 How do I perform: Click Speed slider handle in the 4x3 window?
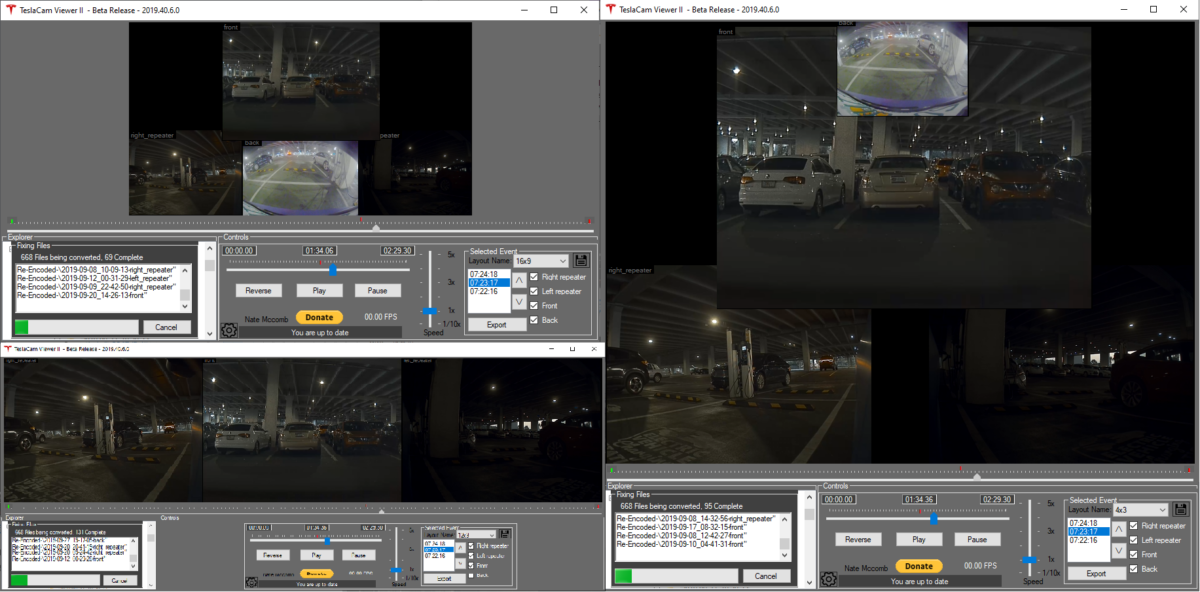[1029, 560]
